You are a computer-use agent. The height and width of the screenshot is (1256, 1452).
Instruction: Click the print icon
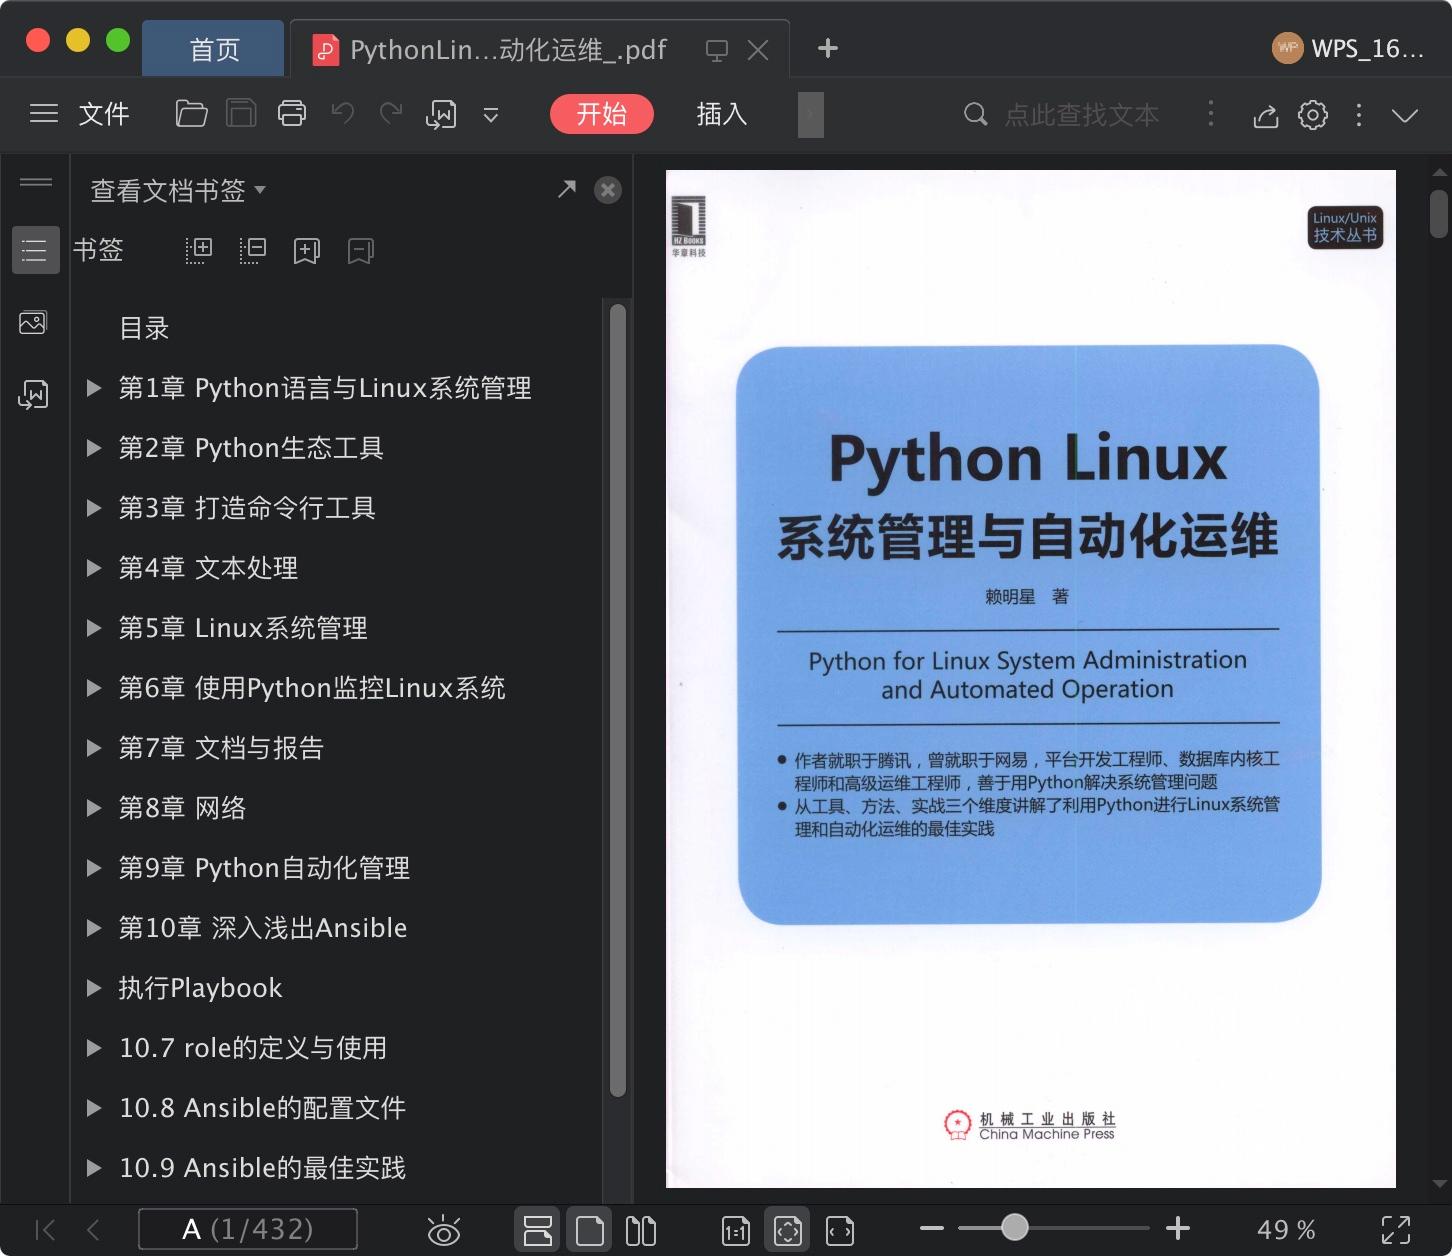[291, 114]
